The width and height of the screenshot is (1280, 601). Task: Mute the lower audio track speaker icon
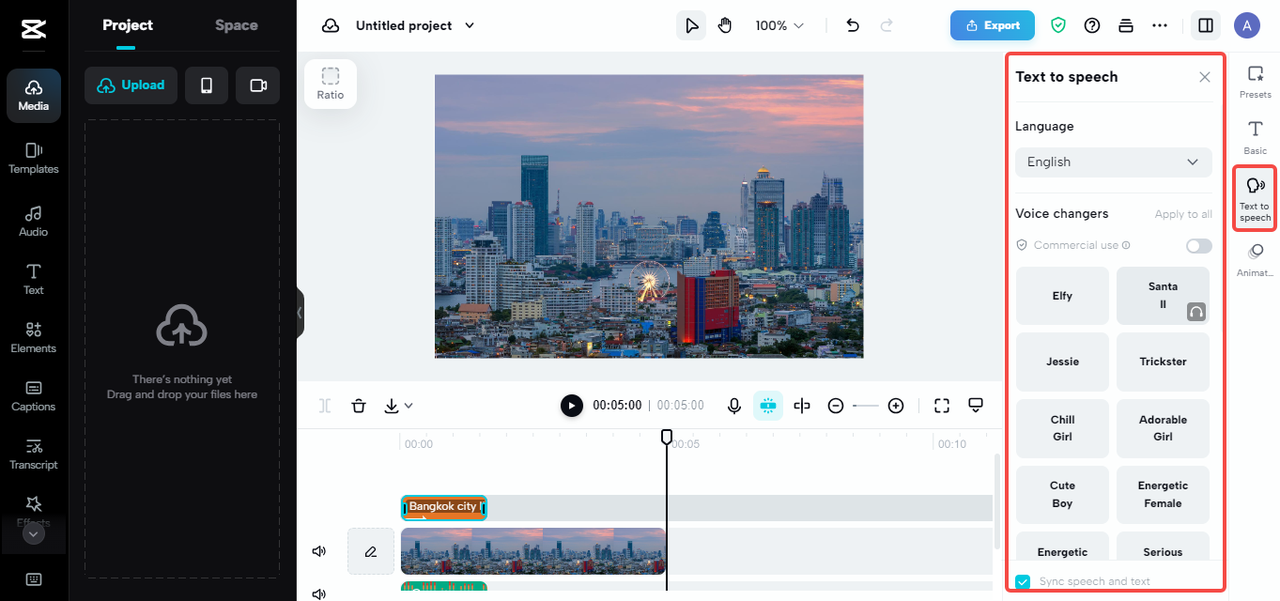click(319, 594)
